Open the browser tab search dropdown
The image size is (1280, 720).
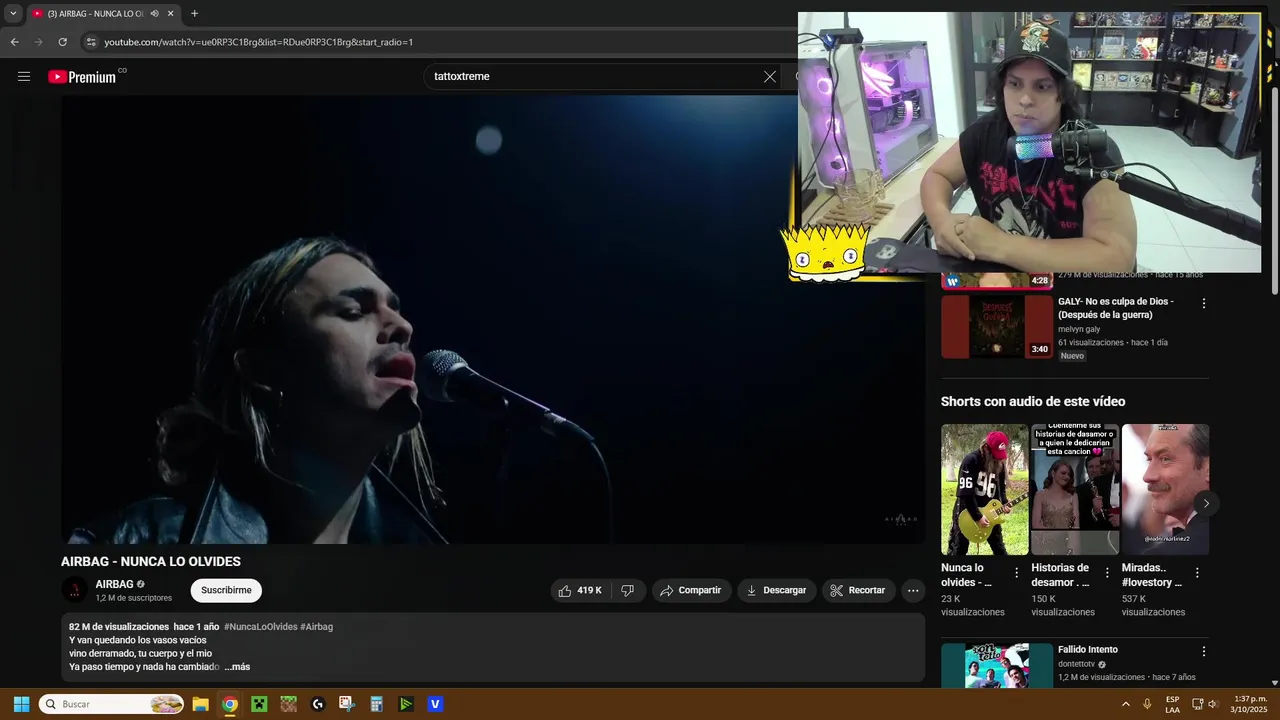pos(13,13)
